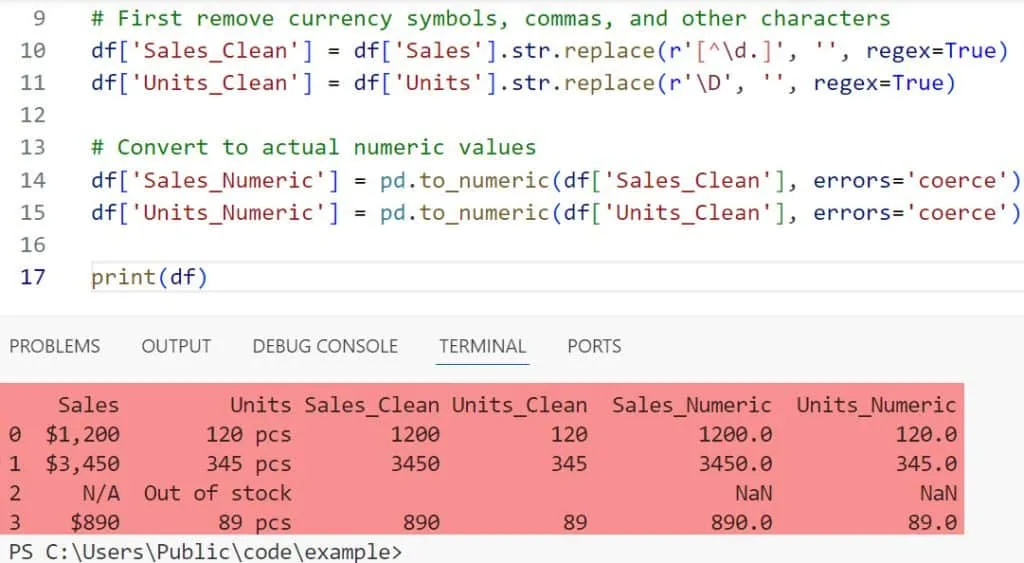Click line number 14 in the gutter
The image size is (1024, 563).
[x=32, y=180]
